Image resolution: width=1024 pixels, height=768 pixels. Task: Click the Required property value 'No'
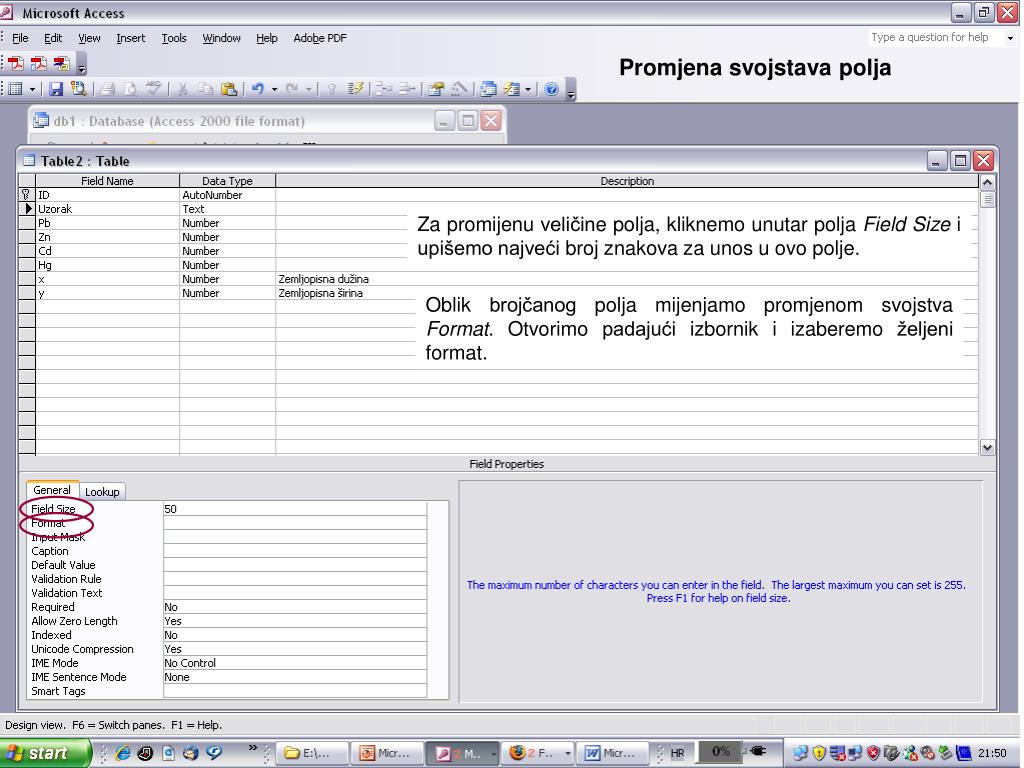[x=295, y=607]
